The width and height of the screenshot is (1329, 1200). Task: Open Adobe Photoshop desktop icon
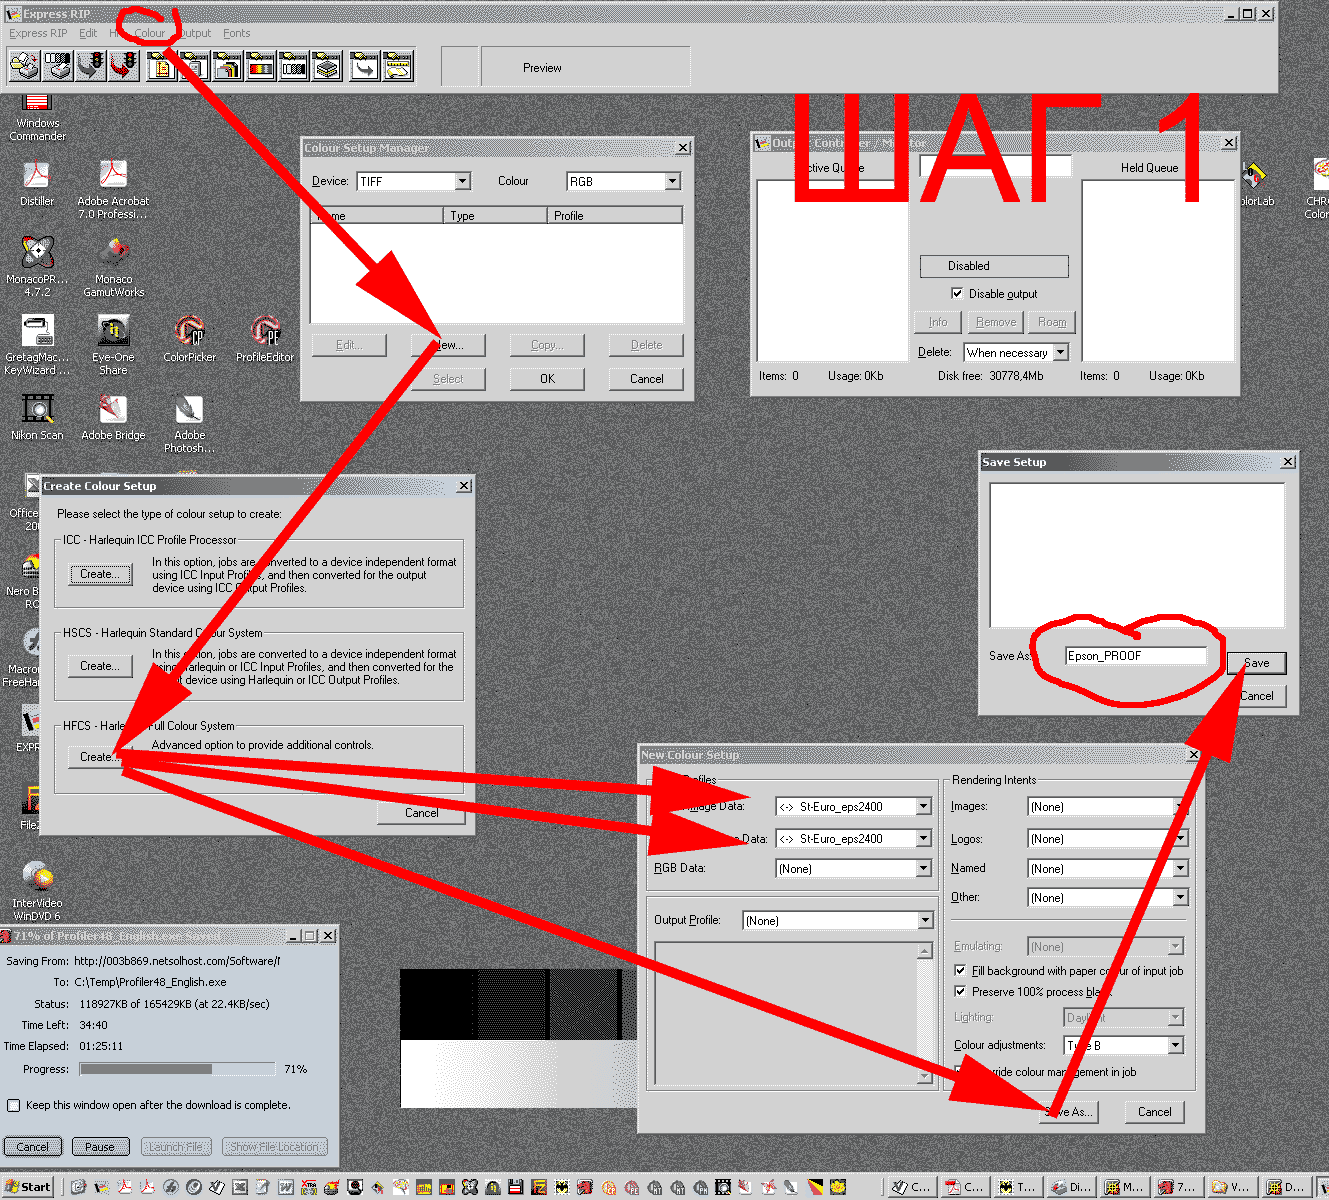(189, 422)
